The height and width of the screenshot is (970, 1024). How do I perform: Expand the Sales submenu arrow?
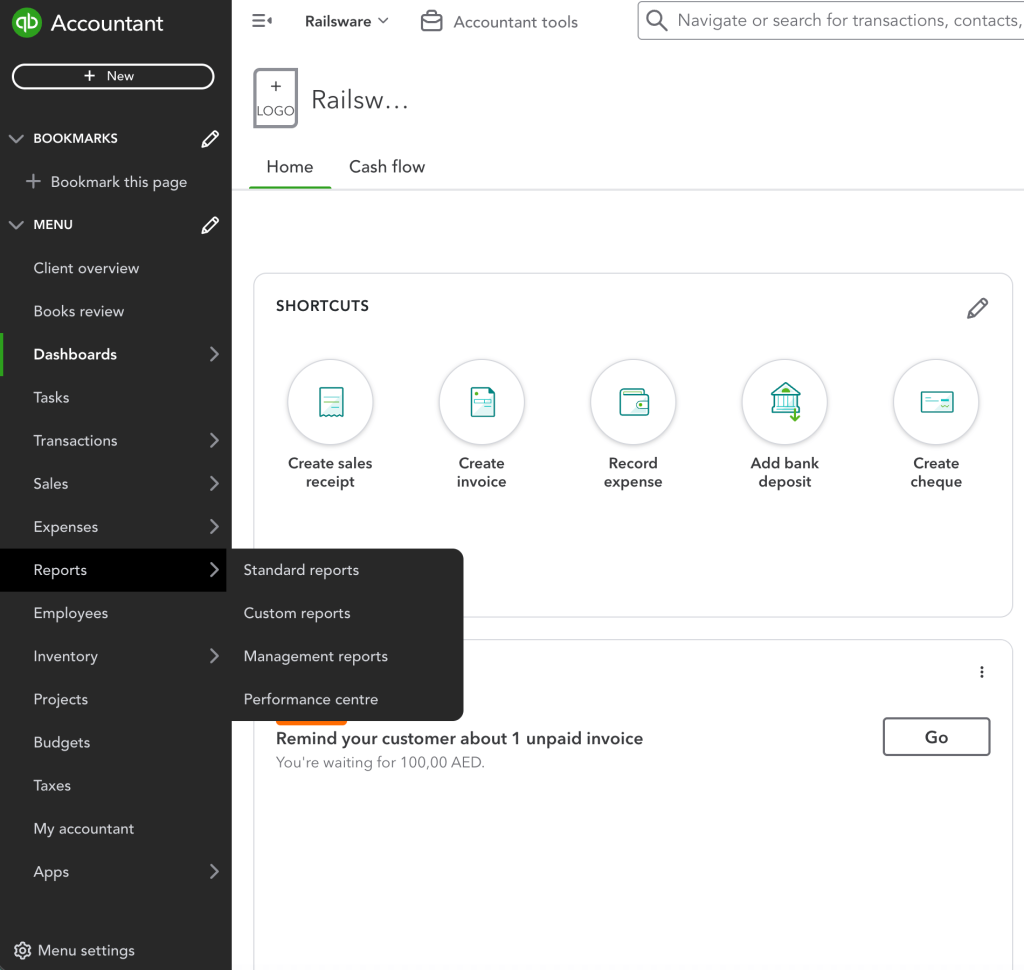click(x=214, y=483)
